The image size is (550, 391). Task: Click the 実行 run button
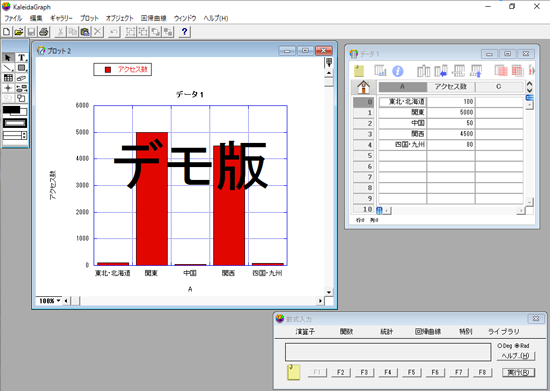tap(518, 372)
